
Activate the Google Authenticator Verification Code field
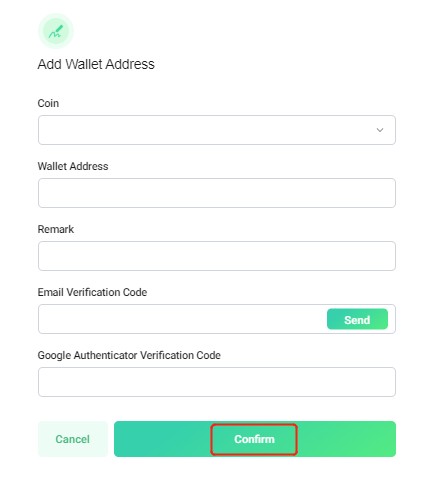217,382
